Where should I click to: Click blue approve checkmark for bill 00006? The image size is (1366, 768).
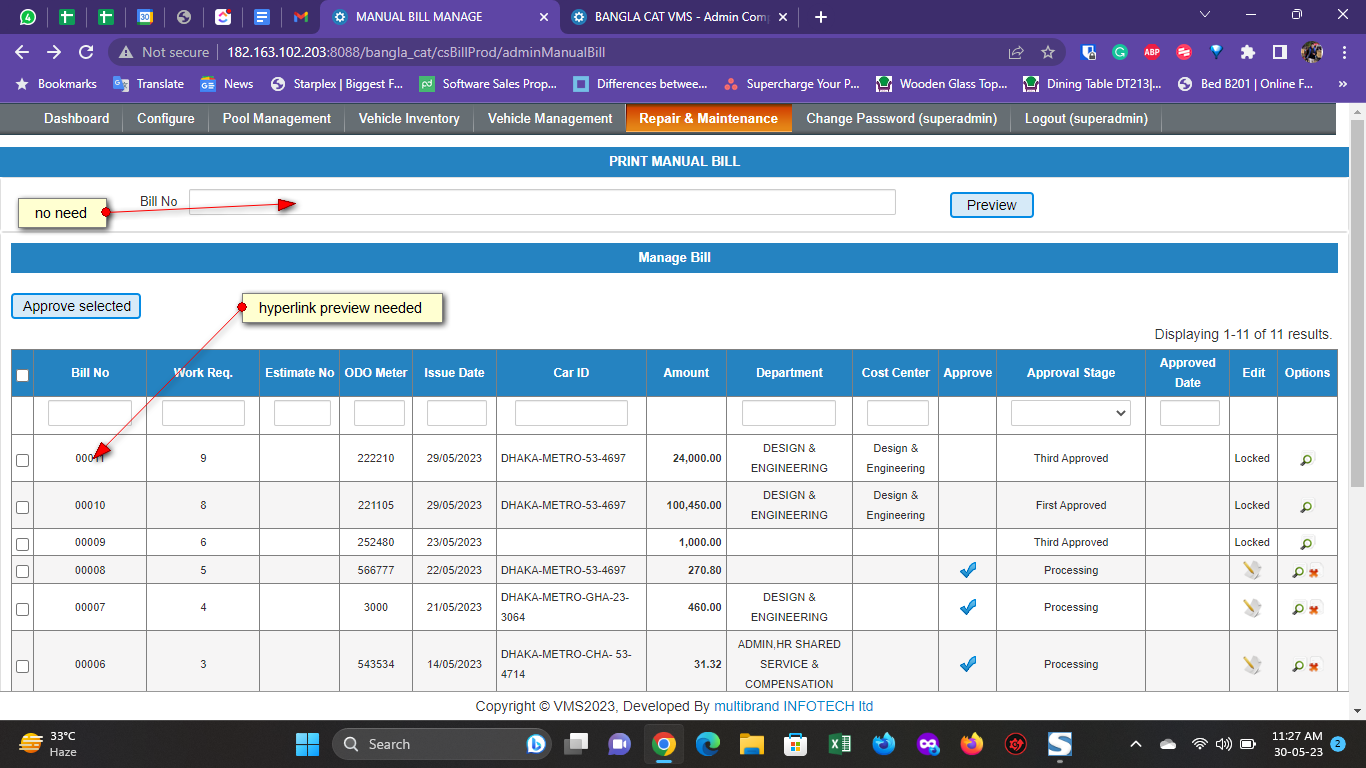[x=967, y=664]
